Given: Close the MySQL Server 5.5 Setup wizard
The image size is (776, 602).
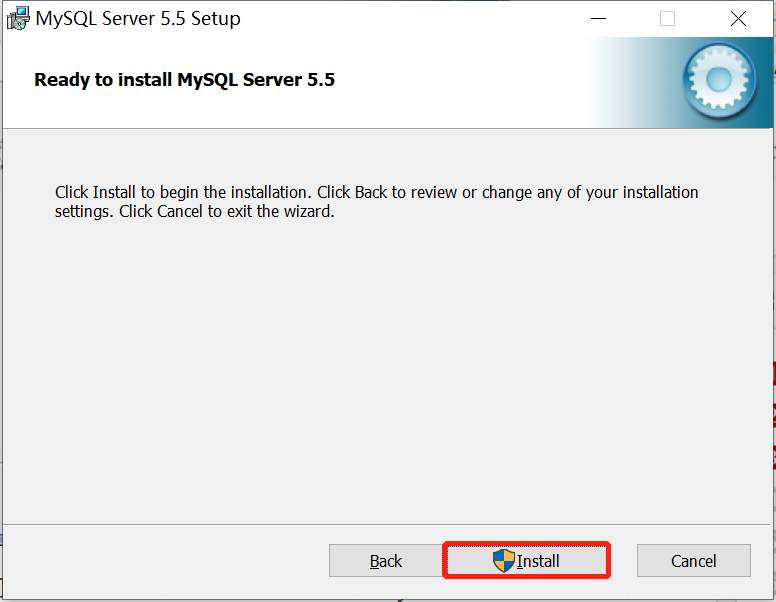Looking at the screenshot, I should coord(738,18).
